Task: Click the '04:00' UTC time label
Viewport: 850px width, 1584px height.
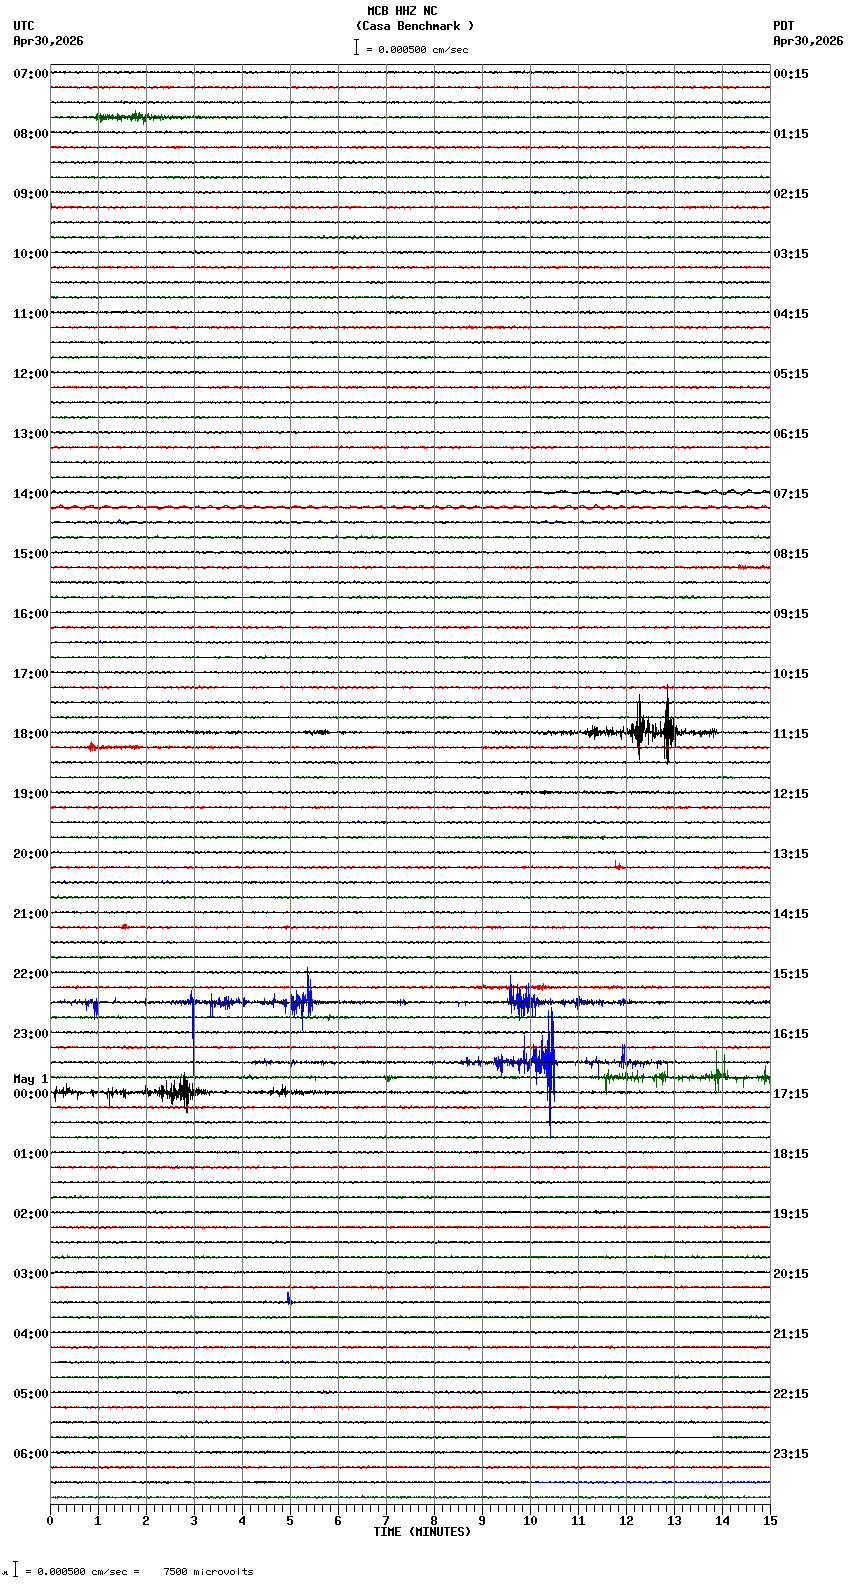Action: pyautogui.click(x=31, y=1334)
